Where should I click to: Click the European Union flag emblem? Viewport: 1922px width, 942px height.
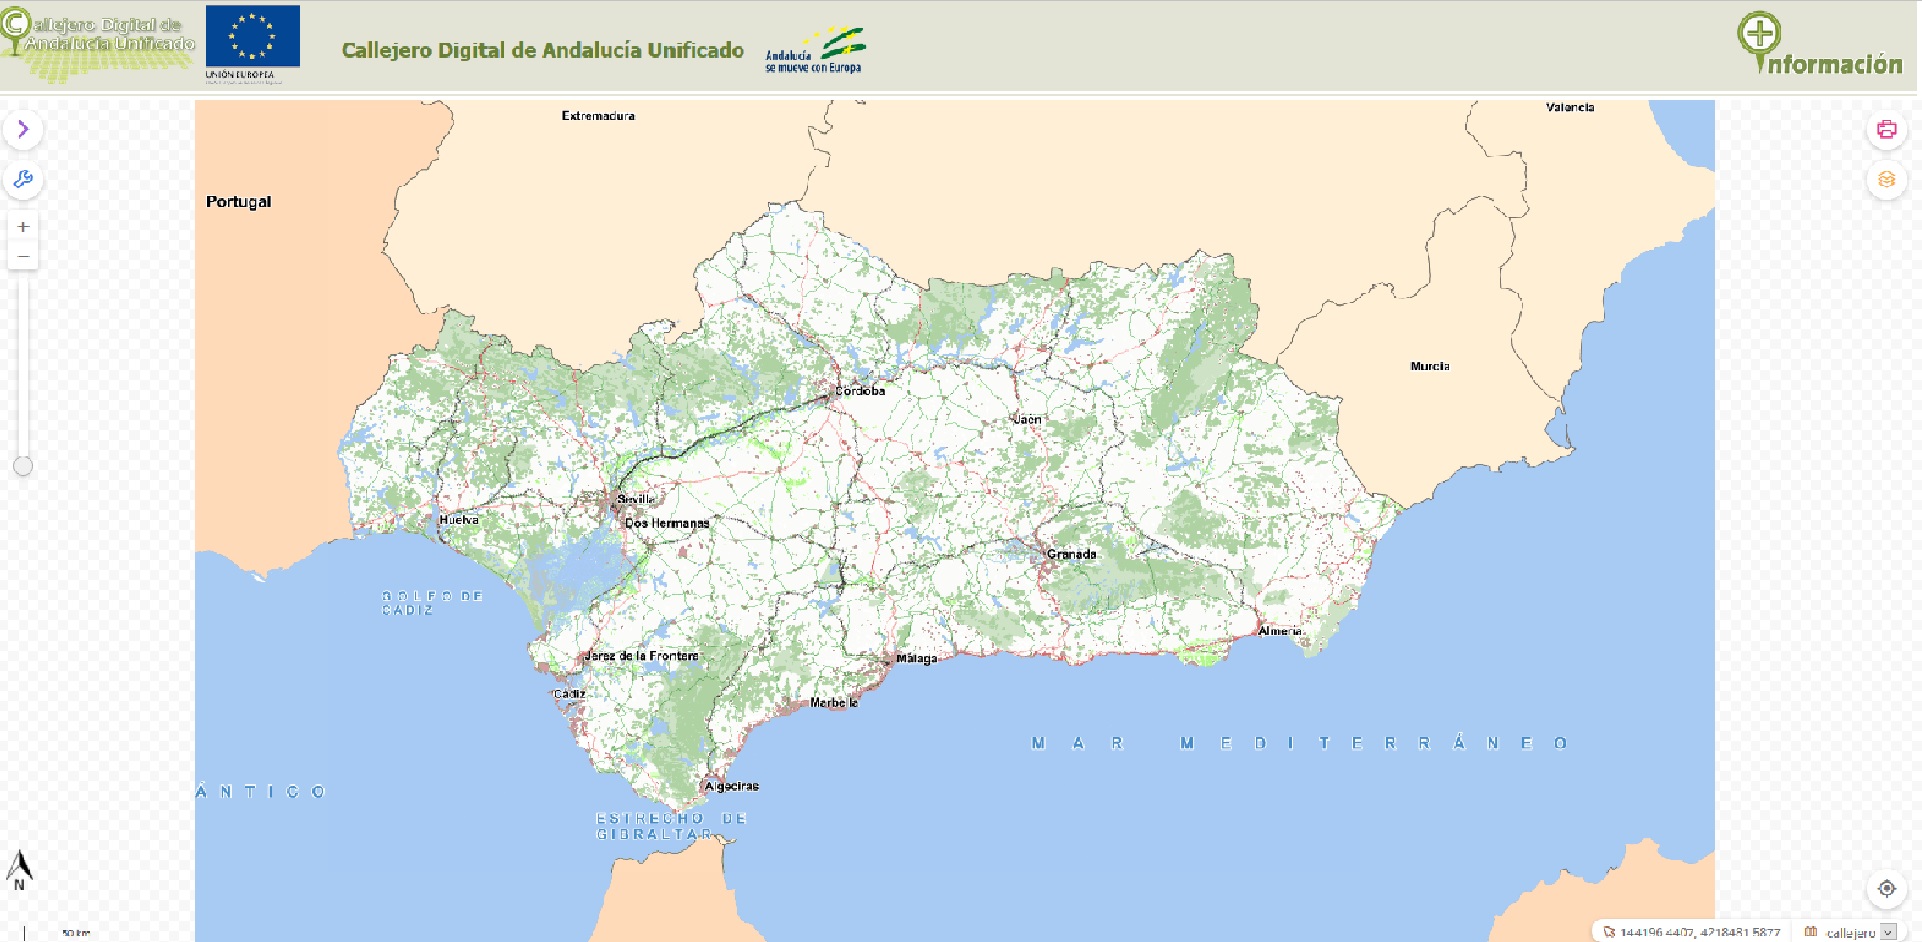(x=252, y=38)
